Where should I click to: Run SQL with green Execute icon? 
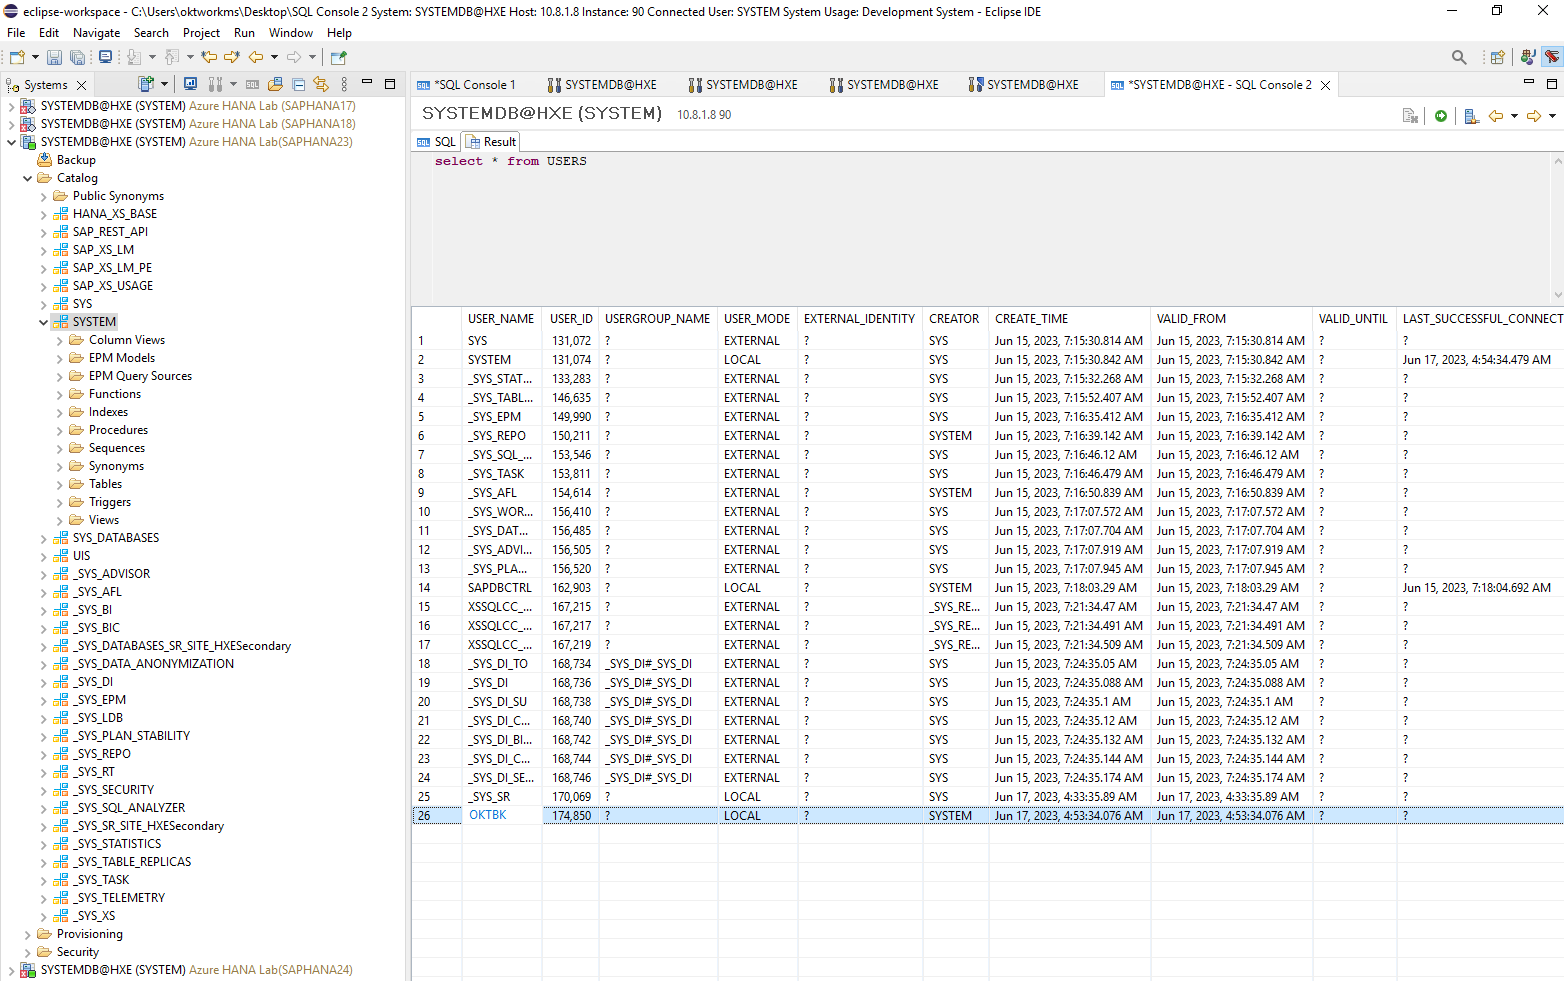coord(1441,116)
